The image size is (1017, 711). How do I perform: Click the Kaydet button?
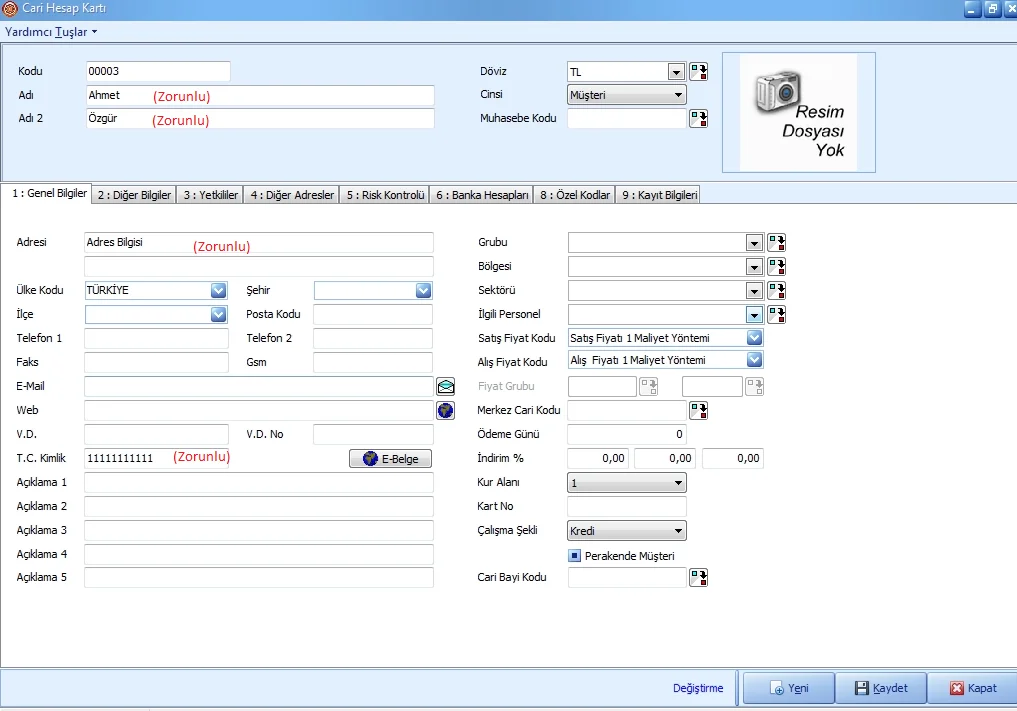(x=881, y=688)
